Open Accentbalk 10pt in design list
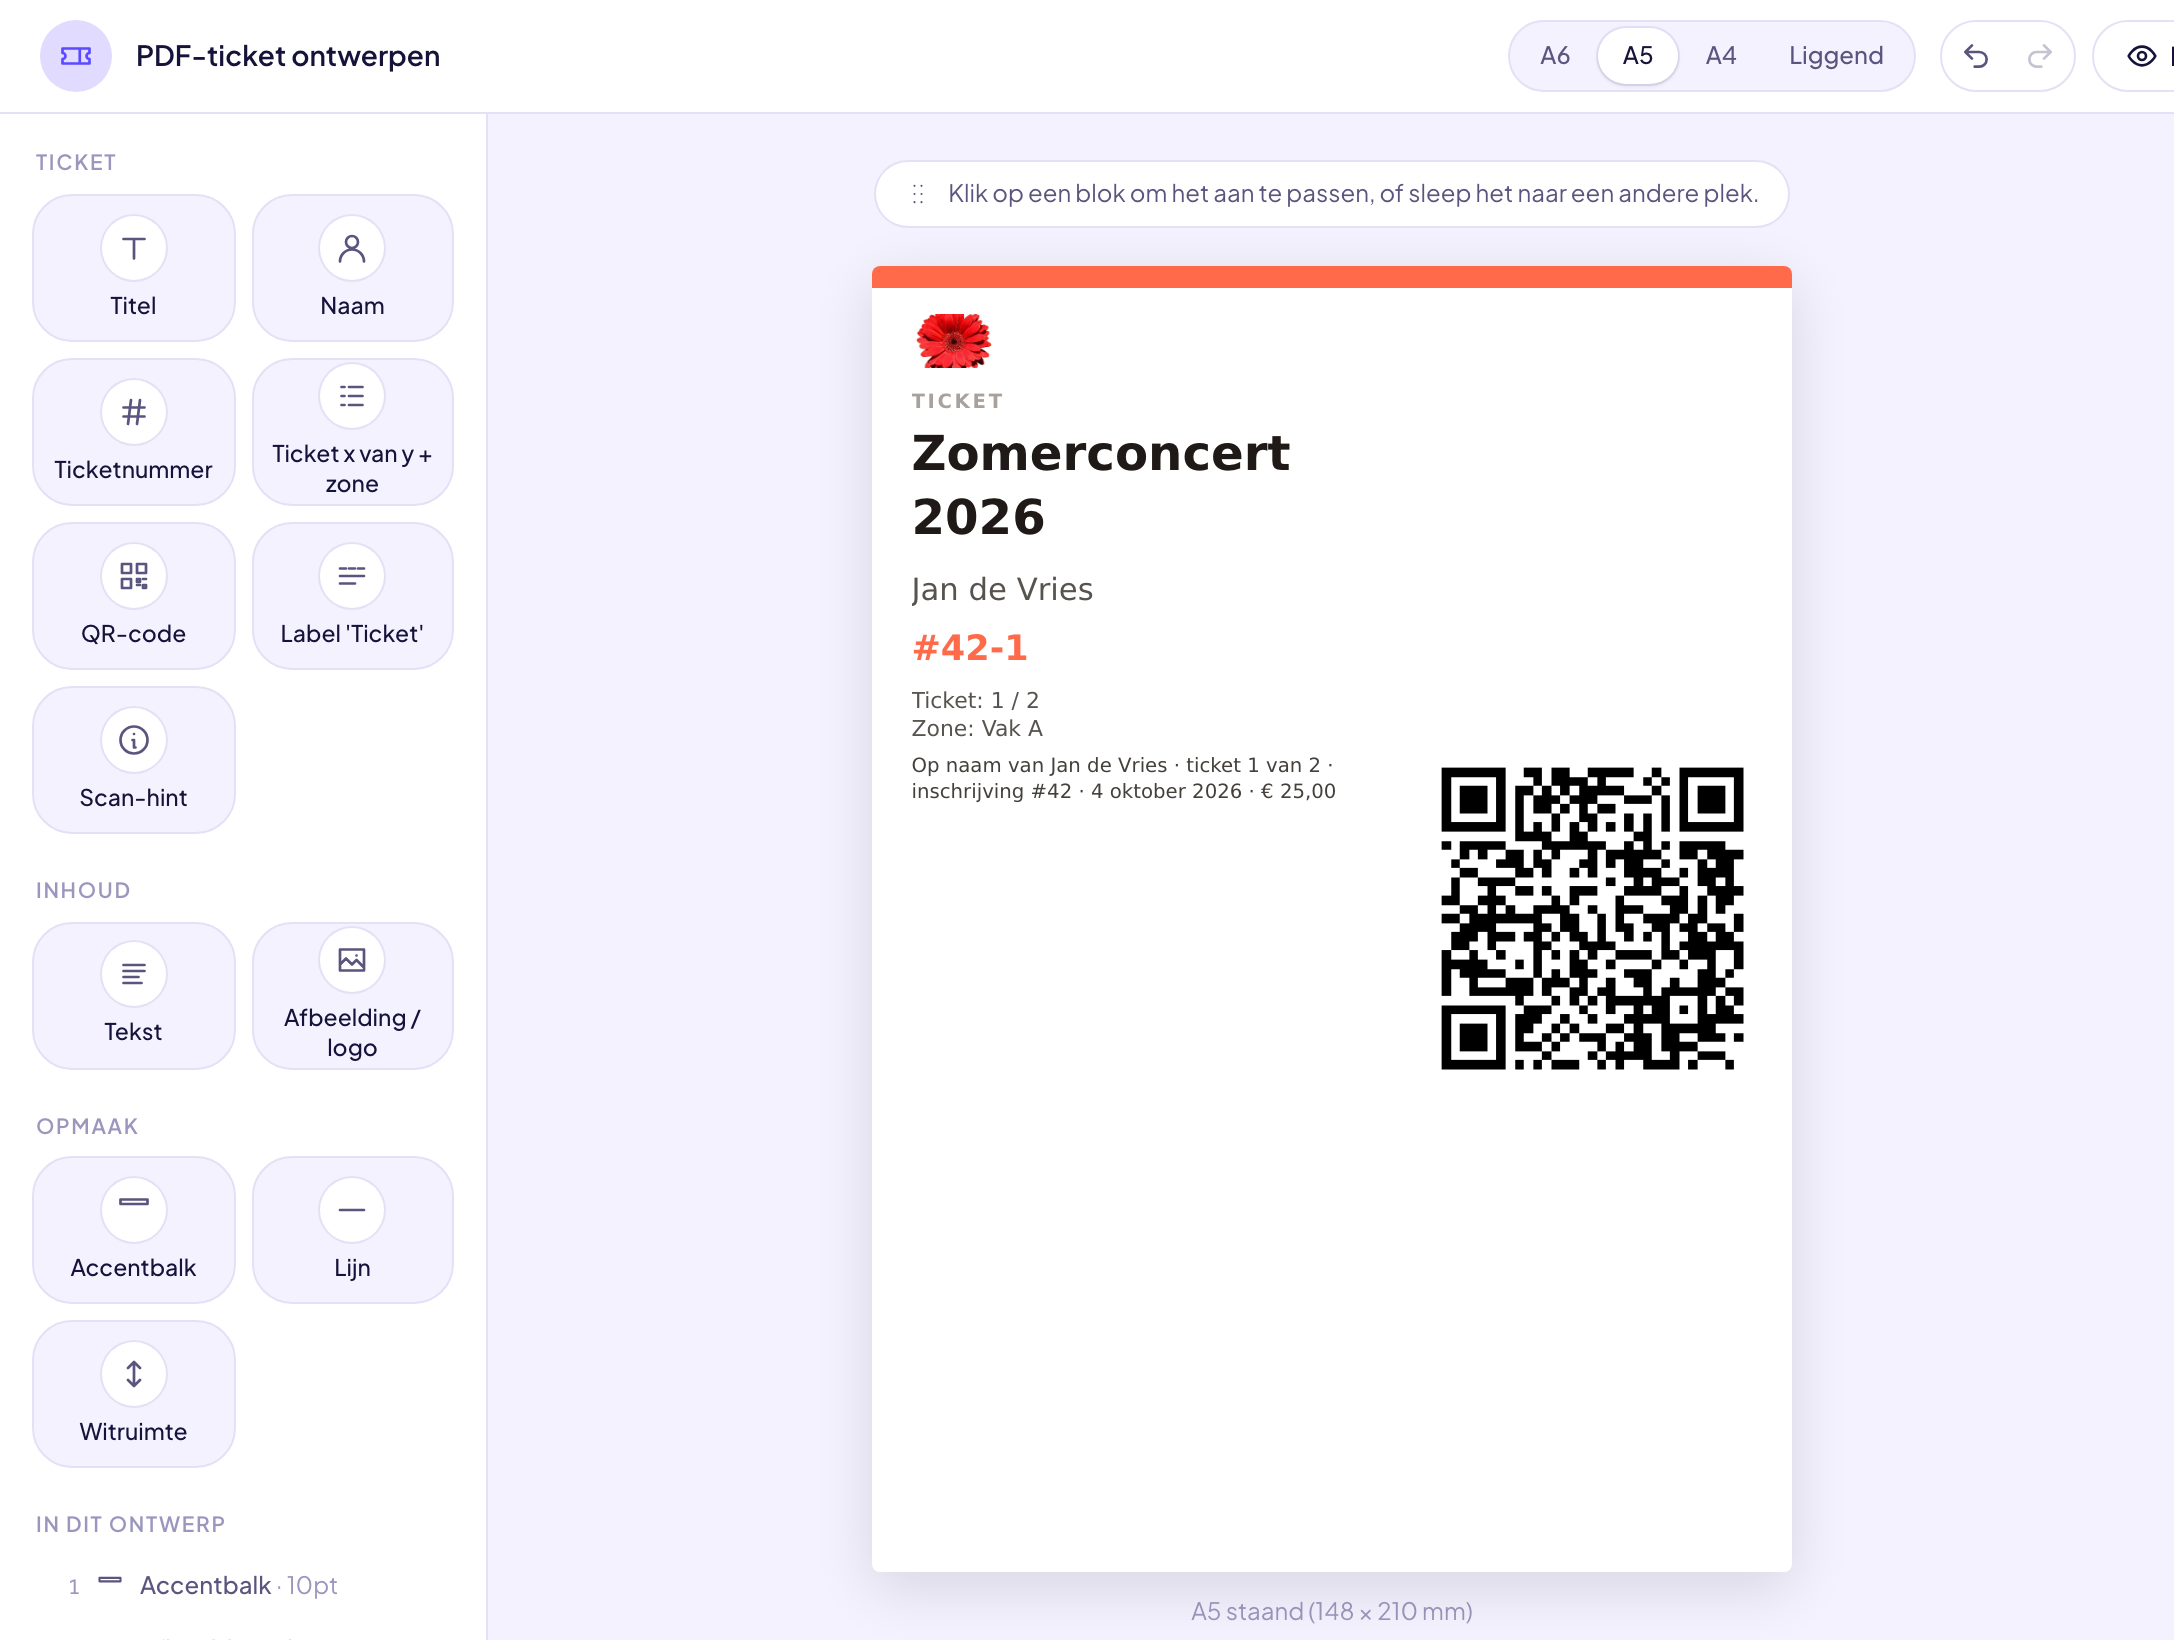2174x1640 pixels. [238, 1585]
